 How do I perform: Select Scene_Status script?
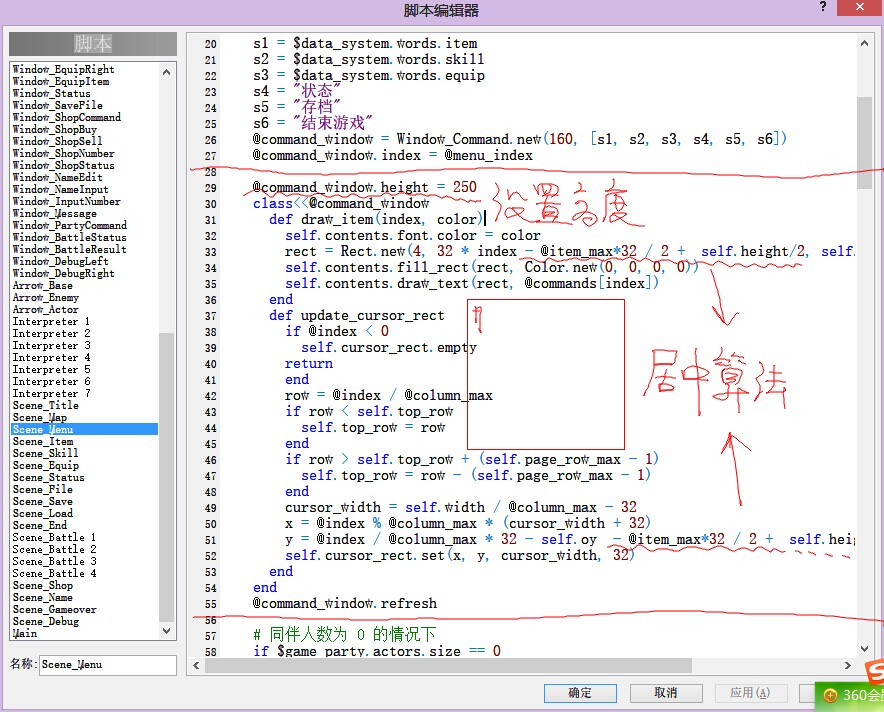(48, 477)
